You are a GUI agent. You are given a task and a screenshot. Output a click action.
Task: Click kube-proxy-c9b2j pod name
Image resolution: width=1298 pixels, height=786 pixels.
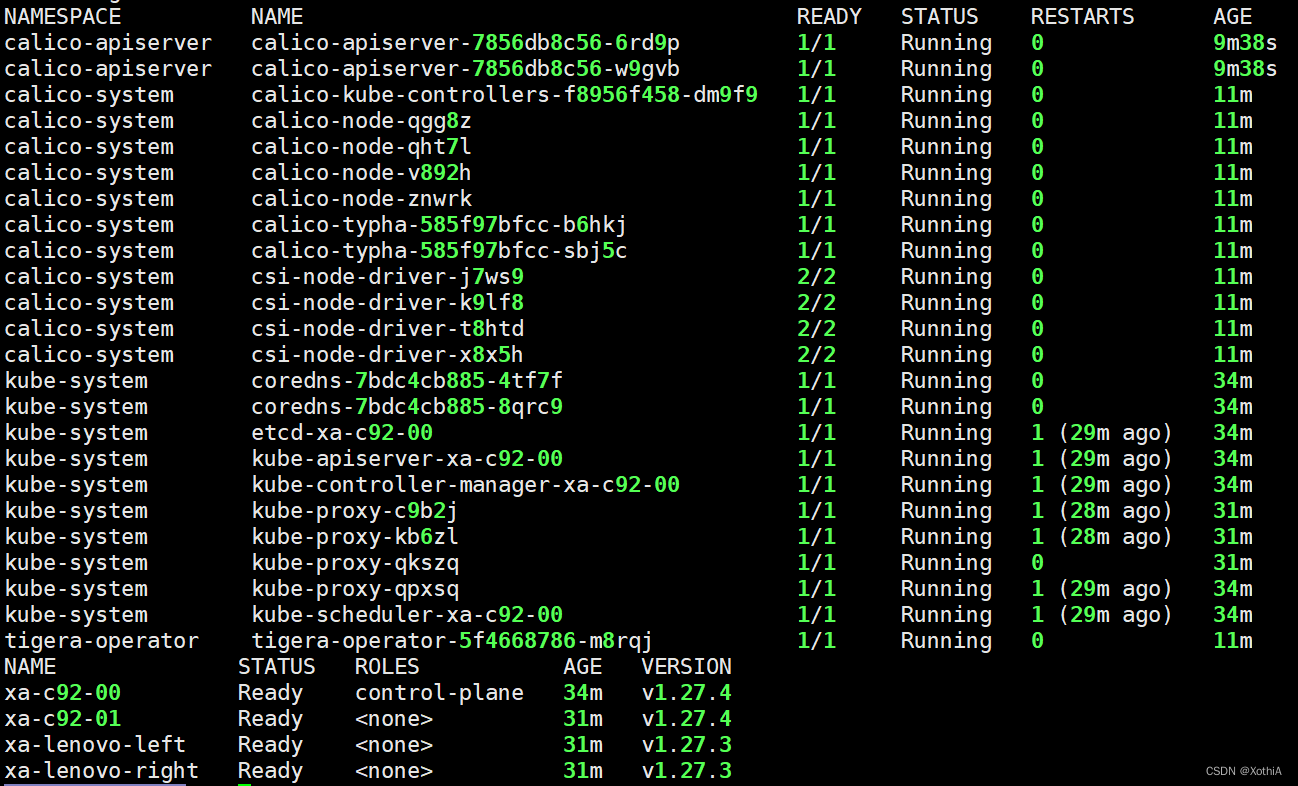coord(355,511)
